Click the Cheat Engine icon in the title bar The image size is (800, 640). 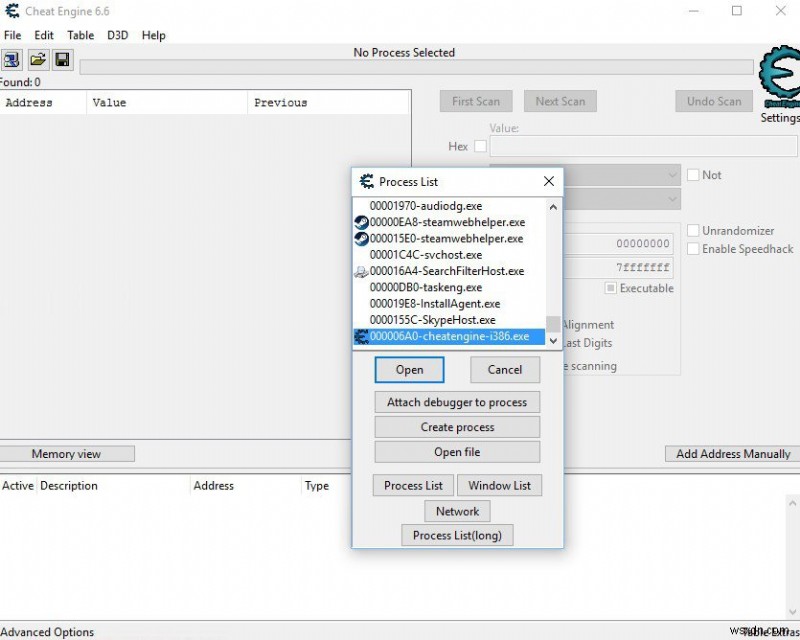10,11
